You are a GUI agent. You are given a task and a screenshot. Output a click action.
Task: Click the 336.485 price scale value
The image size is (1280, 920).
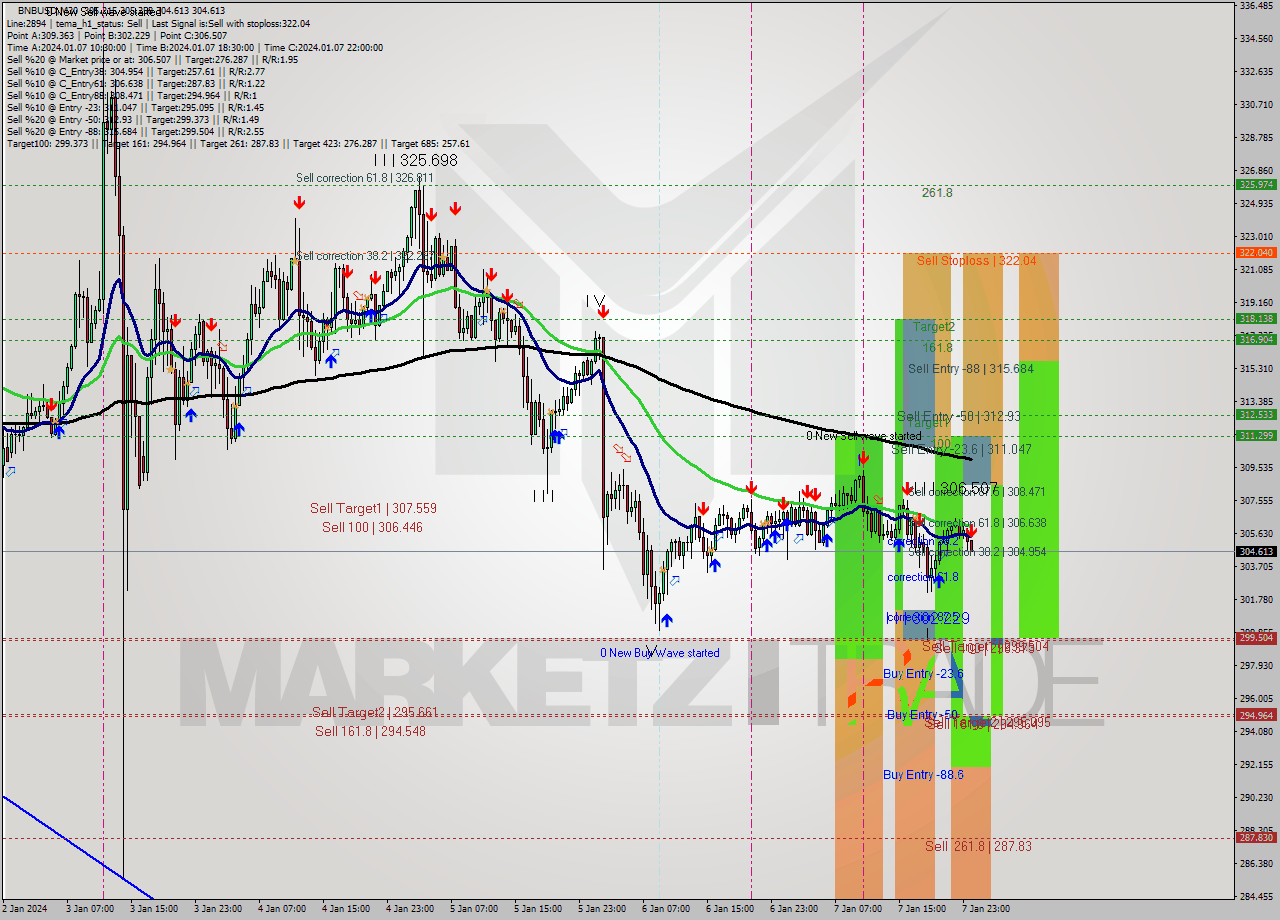click(1255, 6)
